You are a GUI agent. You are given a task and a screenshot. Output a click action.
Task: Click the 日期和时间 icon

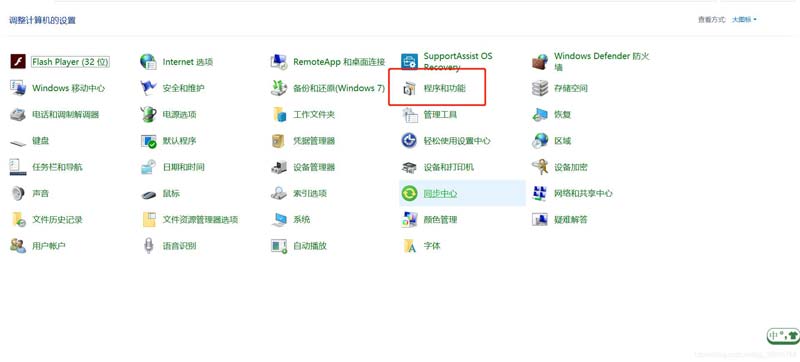[148, 167]
